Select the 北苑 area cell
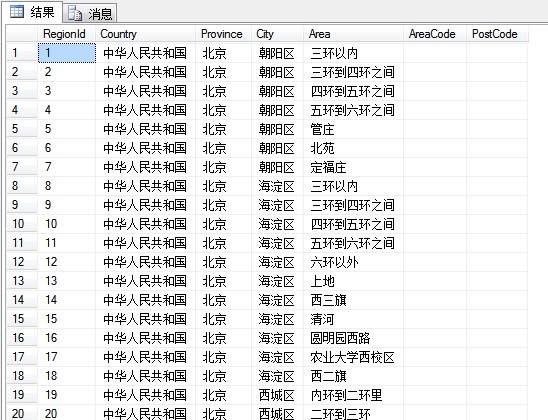548x420 pixels. [x=353, y=148]
